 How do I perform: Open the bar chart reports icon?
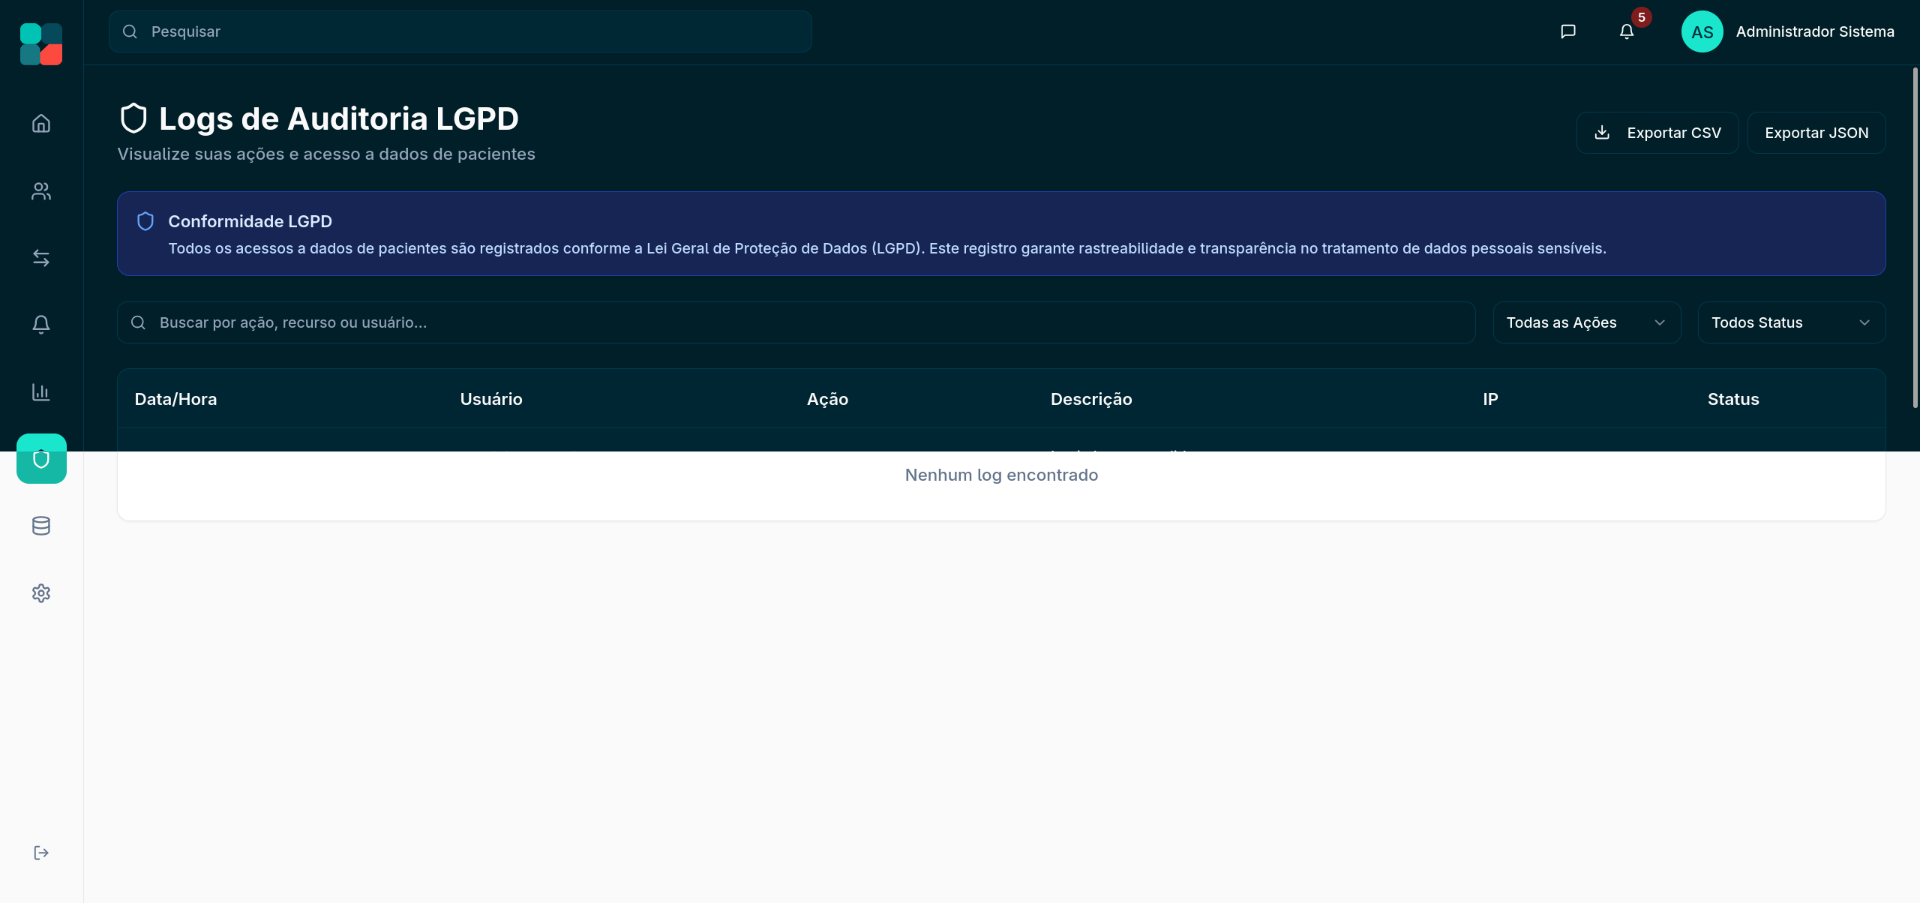[x=41, y=392]
